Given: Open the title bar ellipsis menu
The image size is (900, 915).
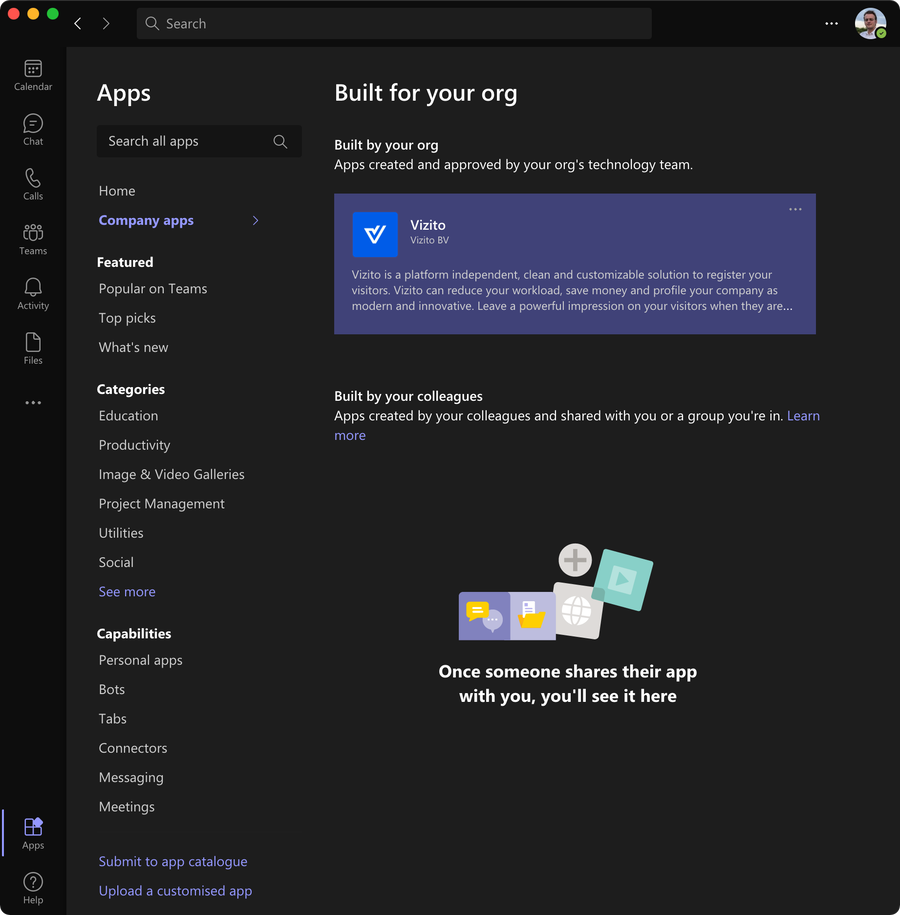Looking at the screenshot, I should pos(831,22).
